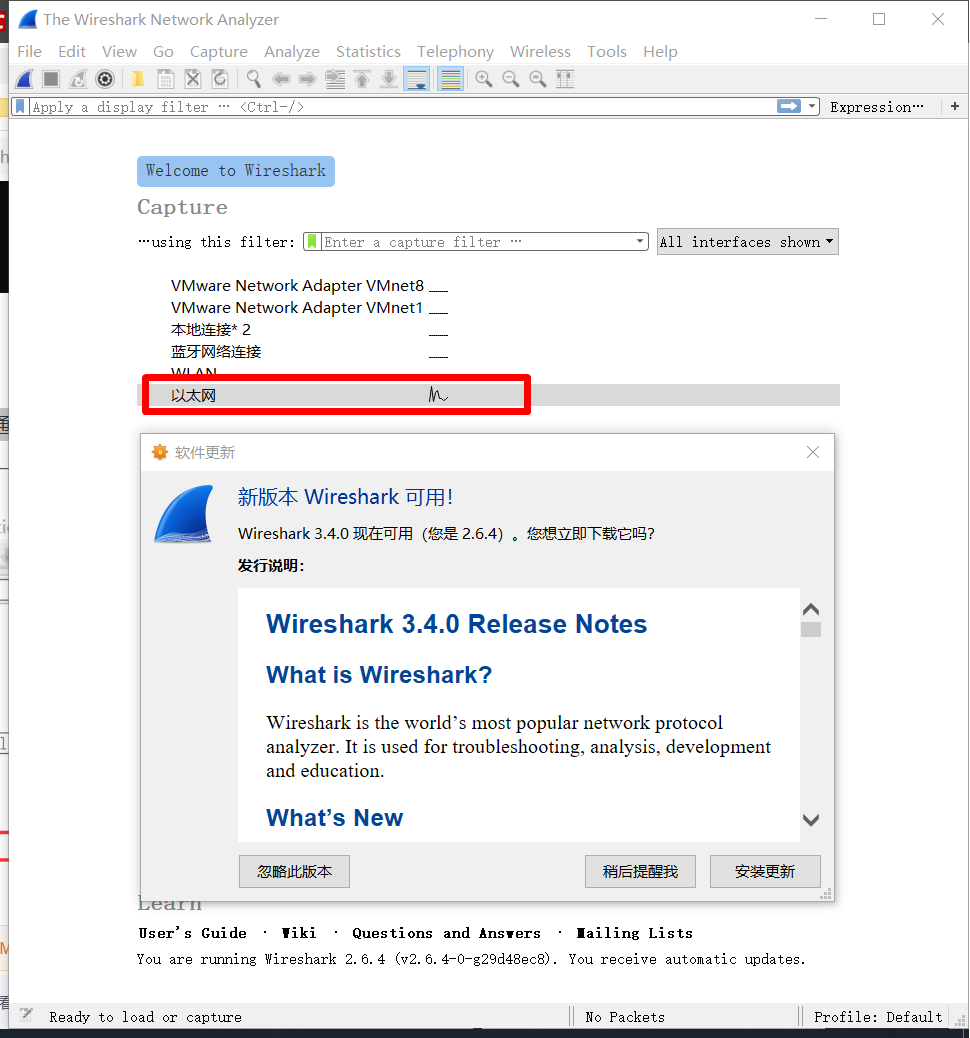
Task: Click 忽略此版本 button
Action: [x=294, y=871]
